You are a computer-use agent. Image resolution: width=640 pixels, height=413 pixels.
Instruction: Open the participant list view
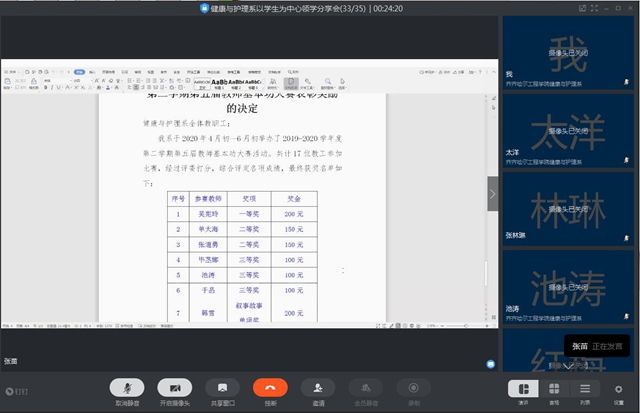click(586, 390)
